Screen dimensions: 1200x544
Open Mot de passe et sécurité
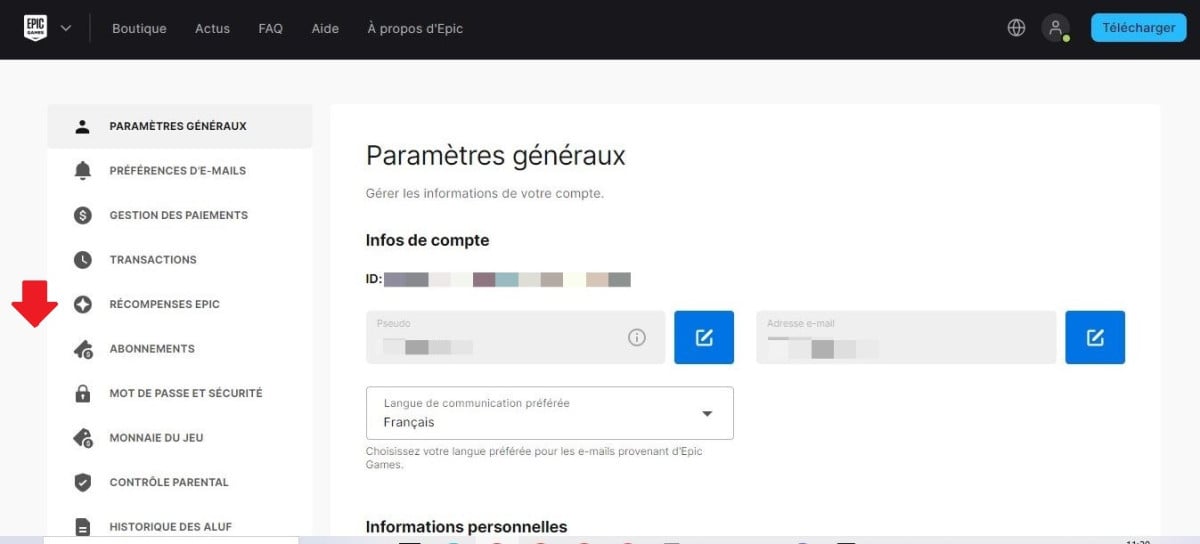click(185, 393)
